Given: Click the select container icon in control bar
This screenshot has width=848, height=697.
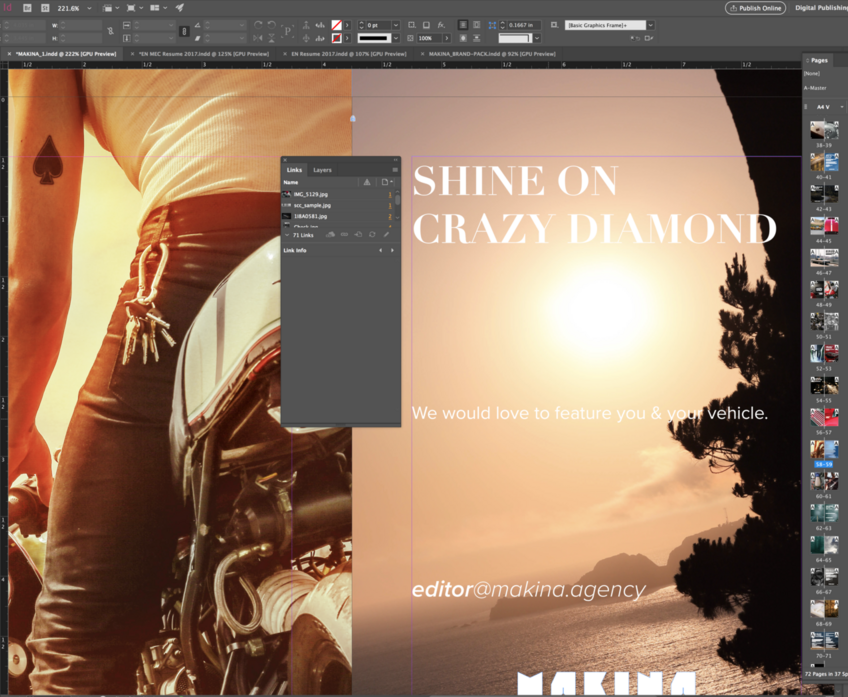Looking at the screenshot, I should (x=306, y=25).
